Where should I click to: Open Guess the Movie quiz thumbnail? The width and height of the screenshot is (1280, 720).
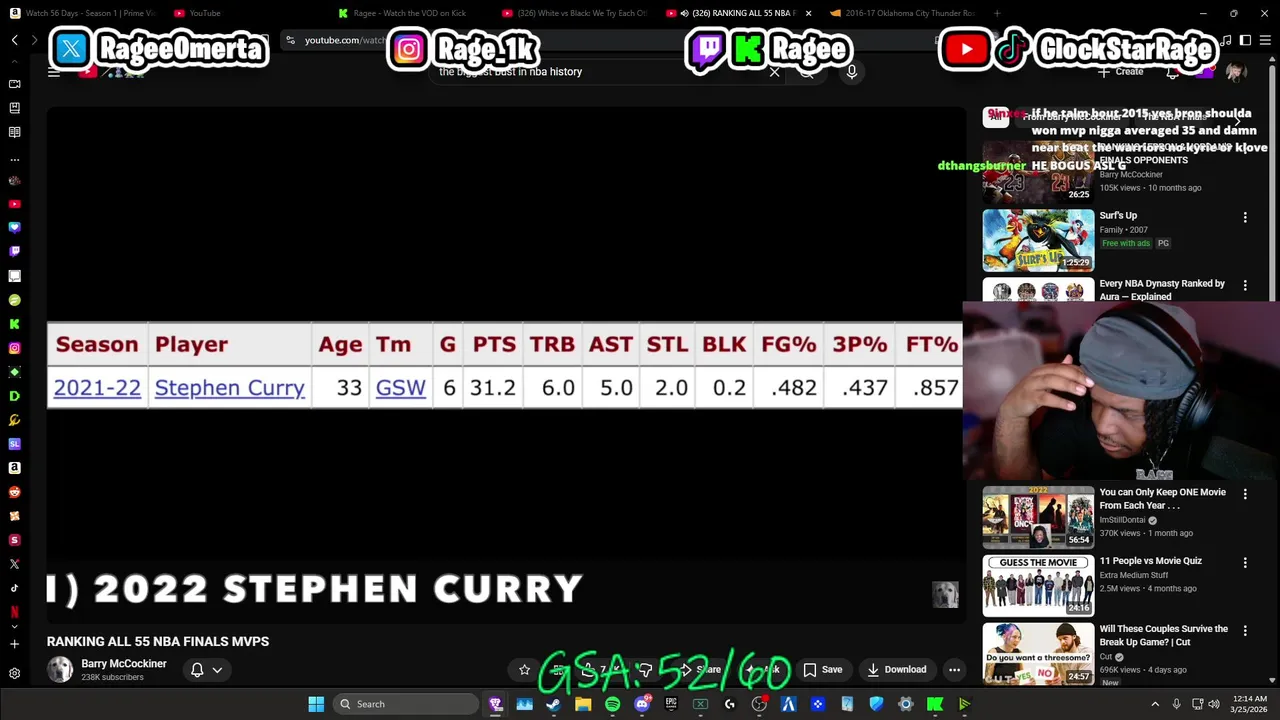pyautogui.click(x=1038, y=586)
